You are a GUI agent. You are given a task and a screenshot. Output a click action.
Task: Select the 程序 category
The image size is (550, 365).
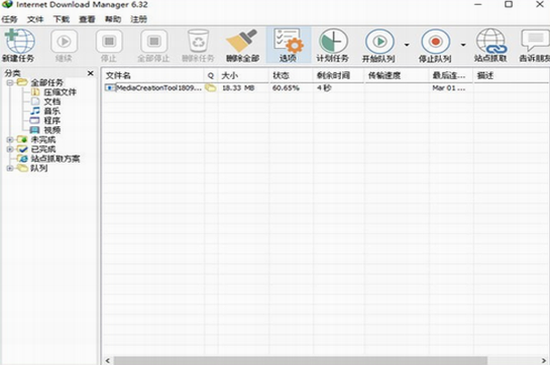[52, 121]
